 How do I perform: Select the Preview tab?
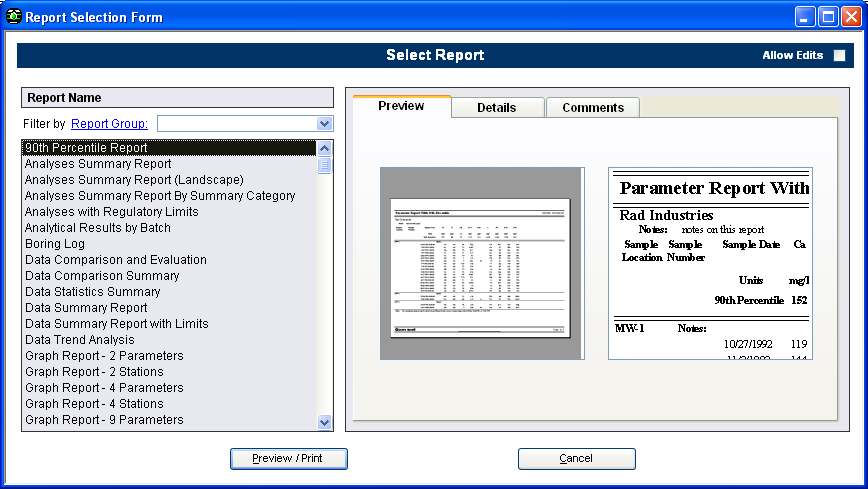(x=401, y=106)
